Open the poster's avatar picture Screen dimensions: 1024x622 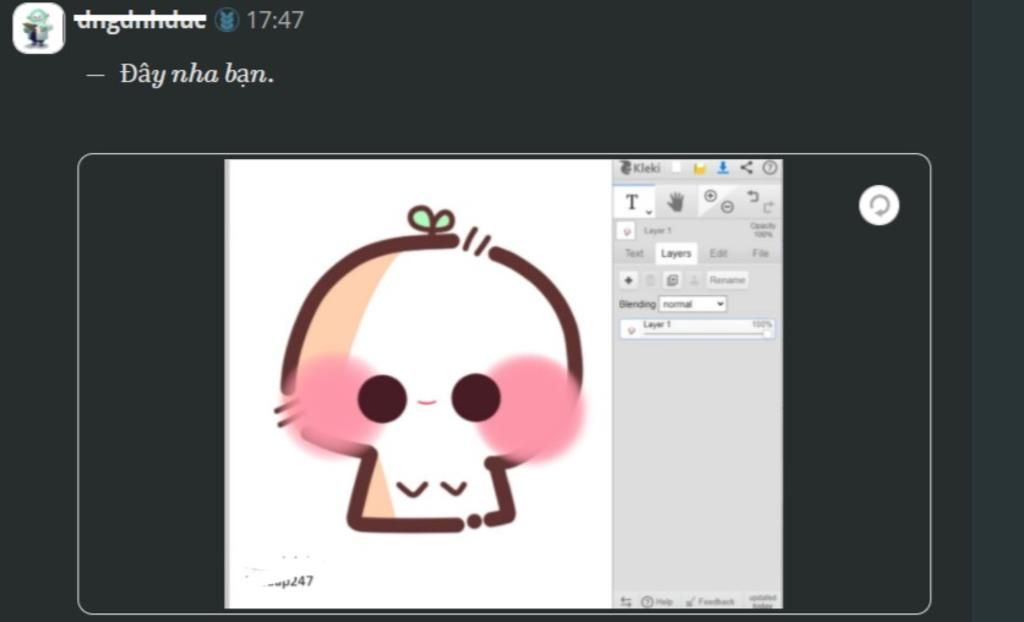point(38,27)
